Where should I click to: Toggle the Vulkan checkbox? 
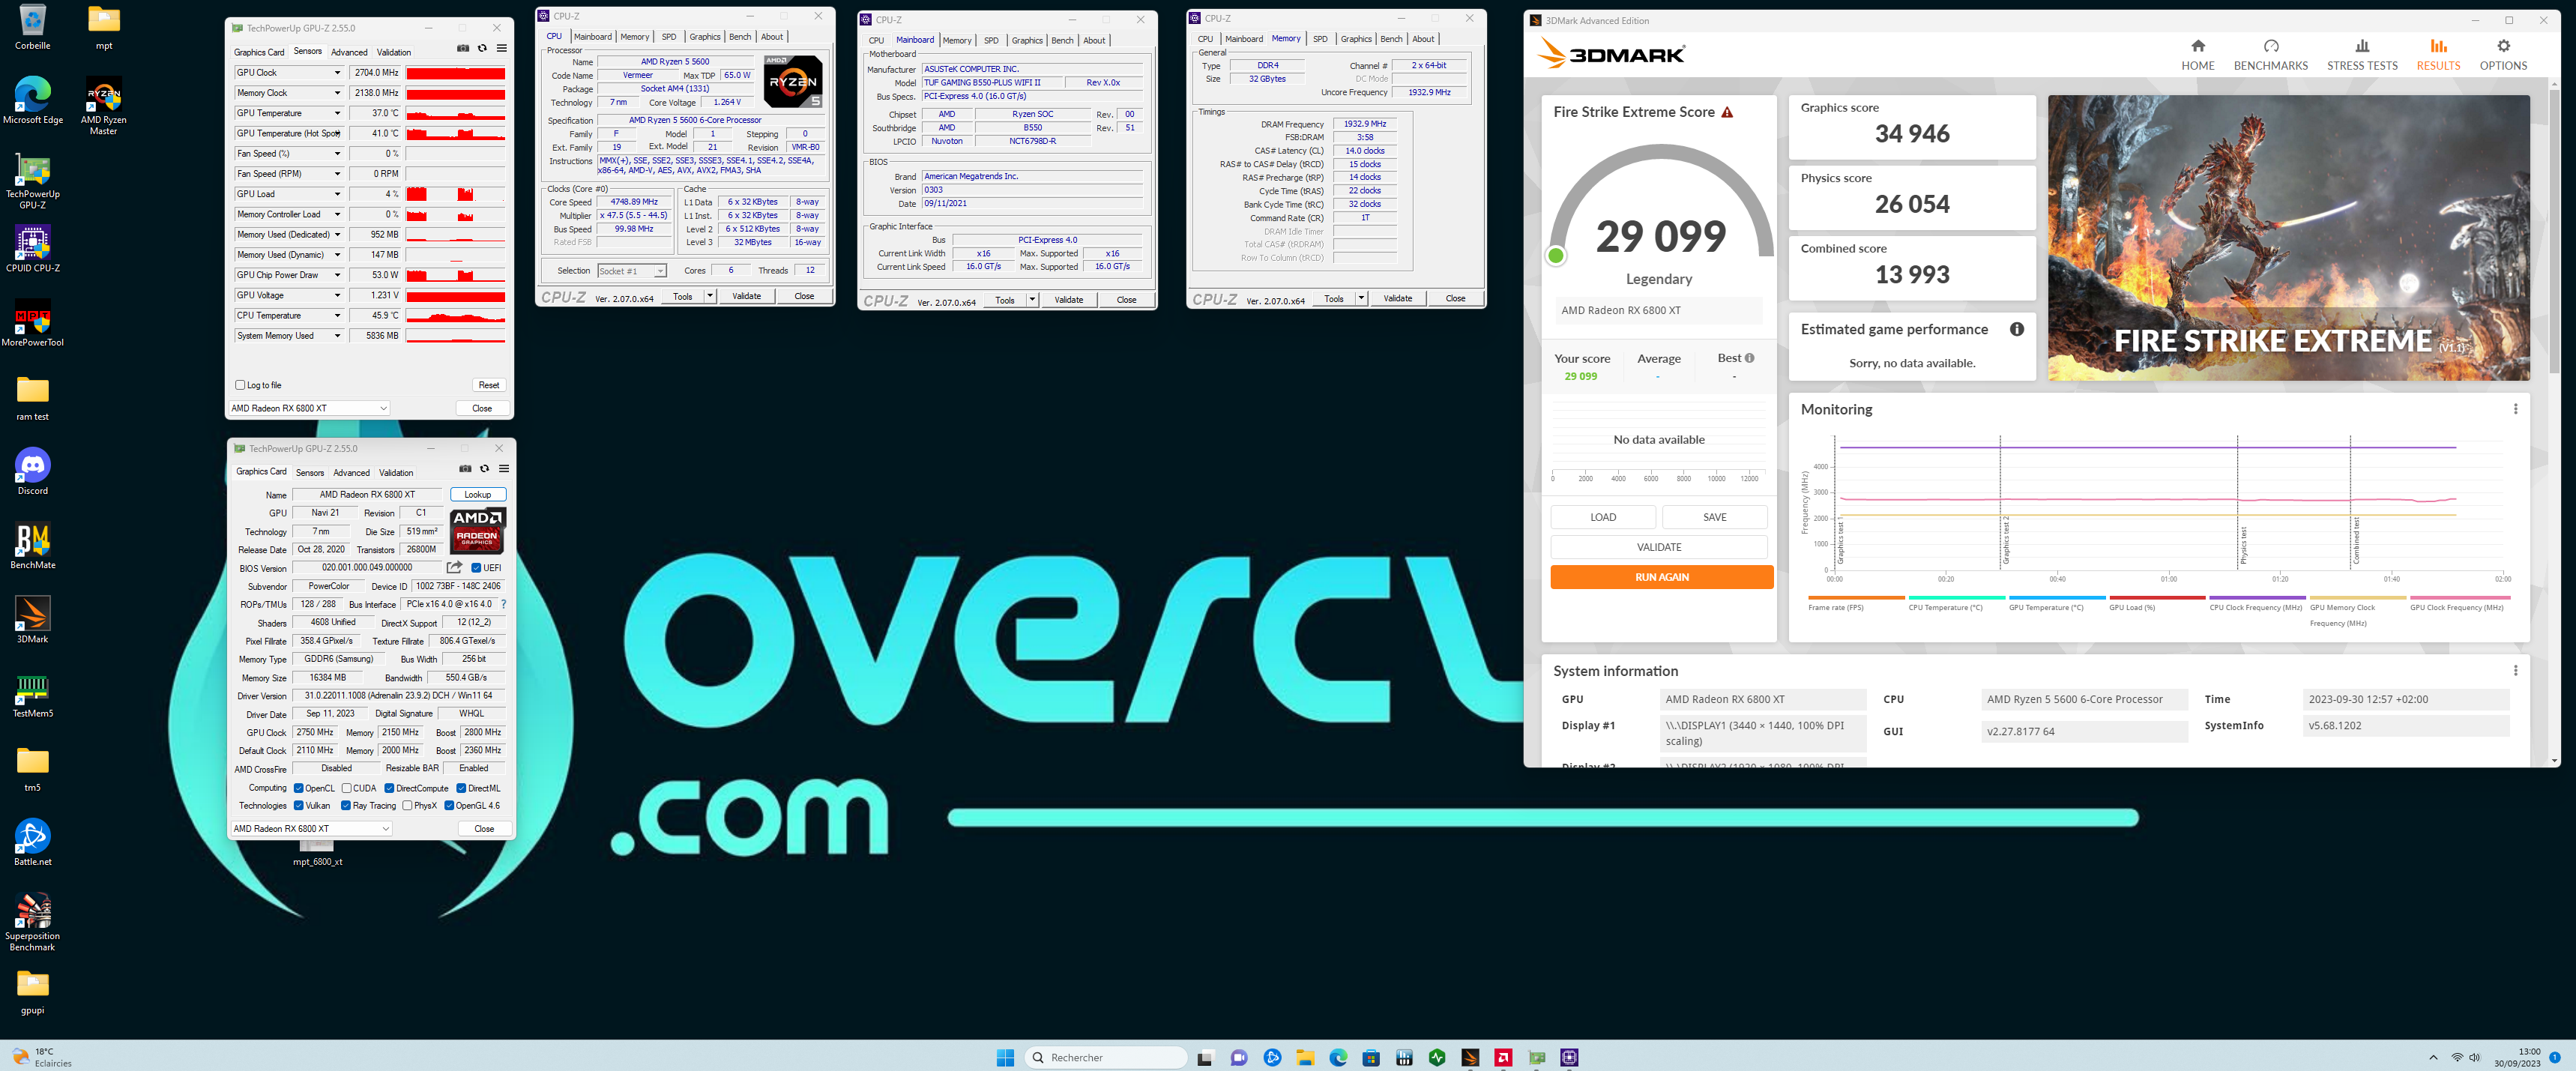pyautogui.click(x=298, y=805)
